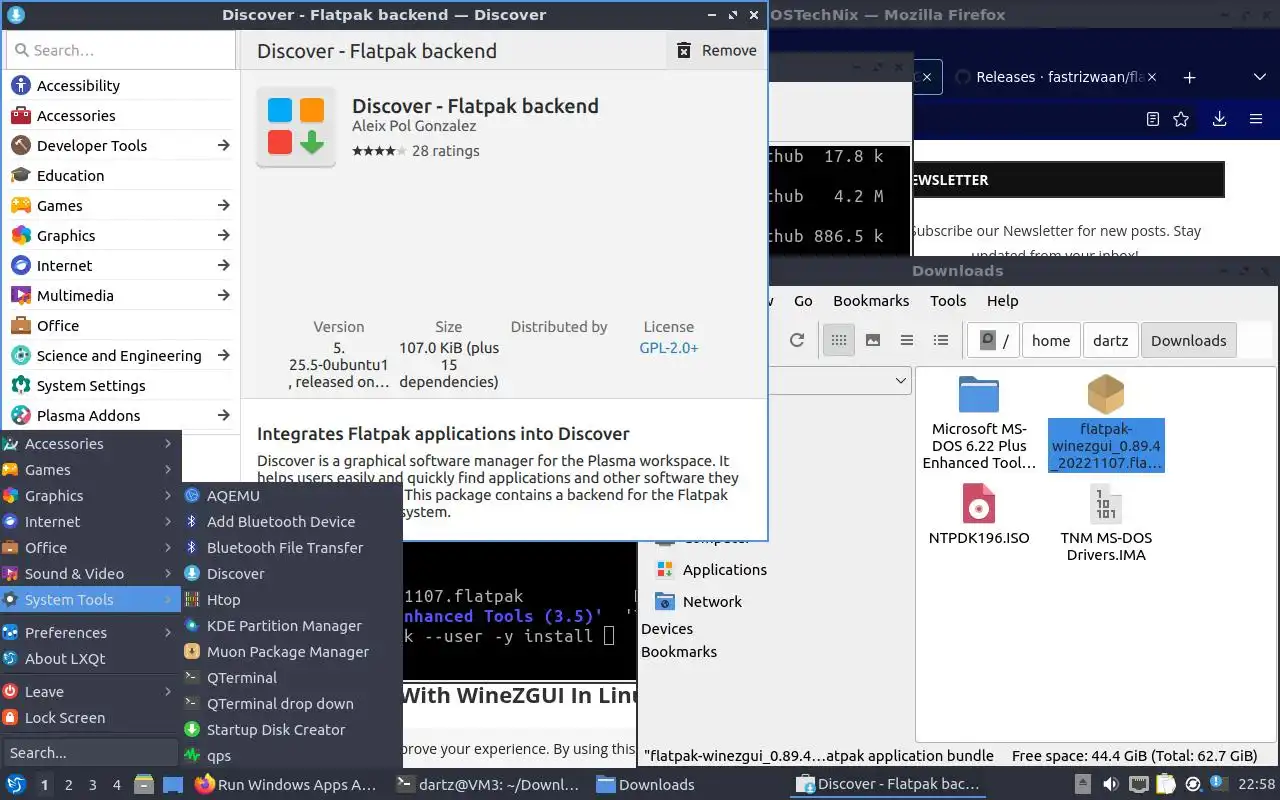The image size is (1280, 800).
Task: Select TNM MS-DOS Drivers.IMA file
Action: (1106, 525)
